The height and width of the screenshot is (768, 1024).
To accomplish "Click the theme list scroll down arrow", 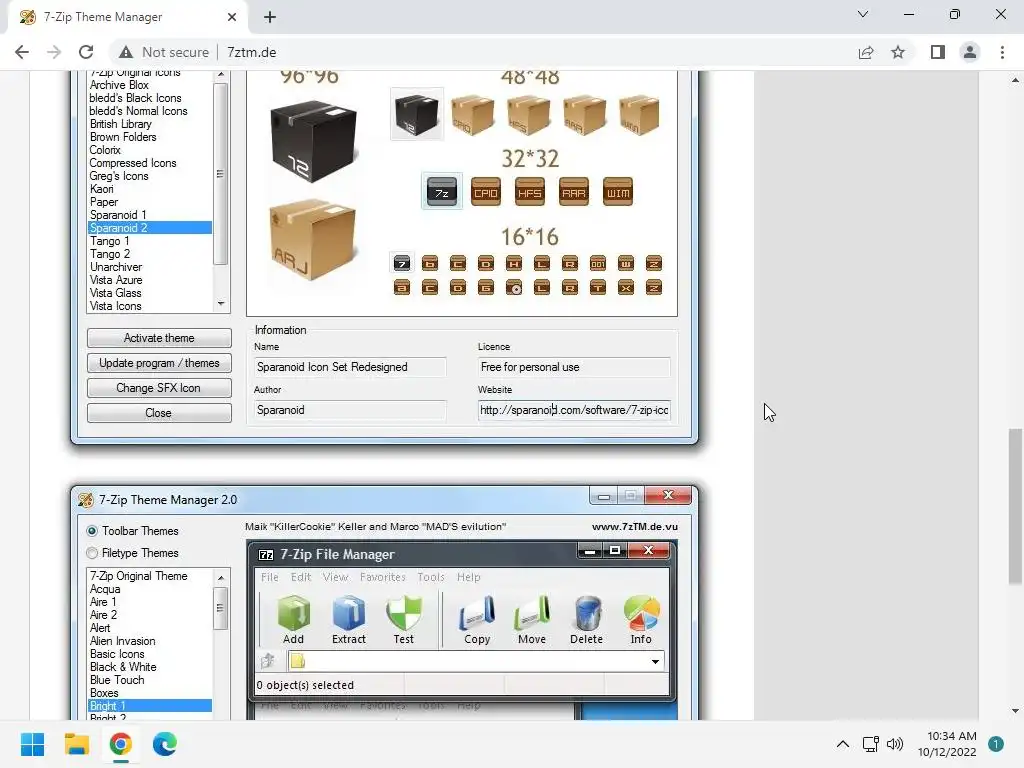I will 221,304.
